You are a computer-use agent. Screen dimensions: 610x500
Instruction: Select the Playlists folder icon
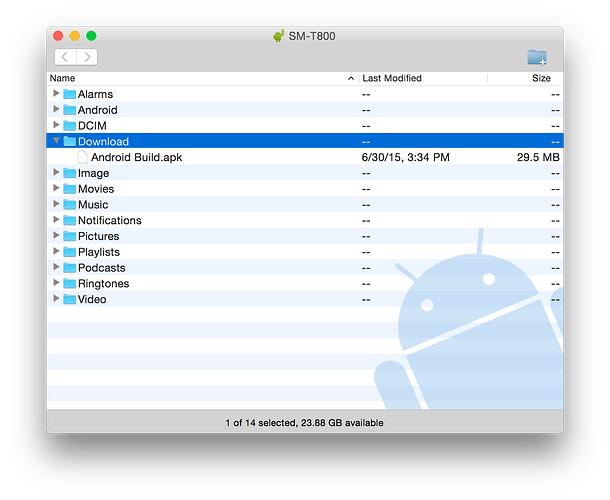click(70, 252)
